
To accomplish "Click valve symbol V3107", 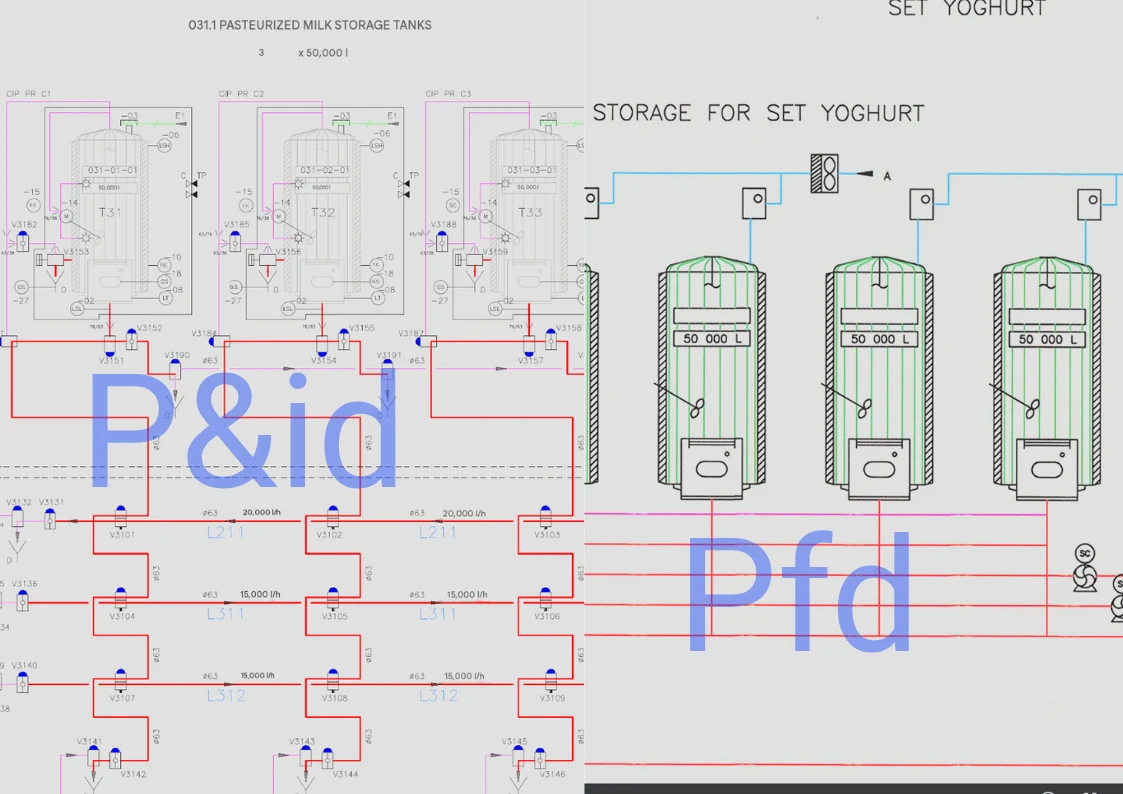I will click(120, 680).
